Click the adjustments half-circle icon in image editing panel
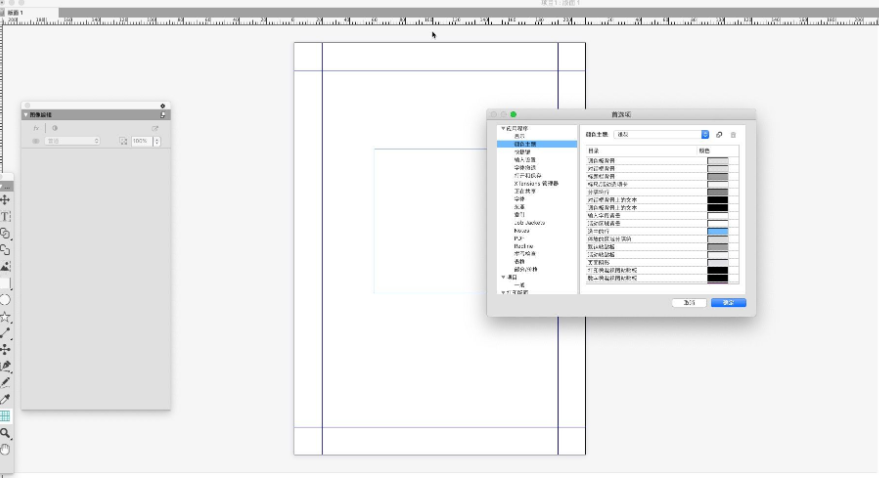Image resolution: width=879 pixels, height=478 pixels. pyautogui.click(x=54, y=128)
